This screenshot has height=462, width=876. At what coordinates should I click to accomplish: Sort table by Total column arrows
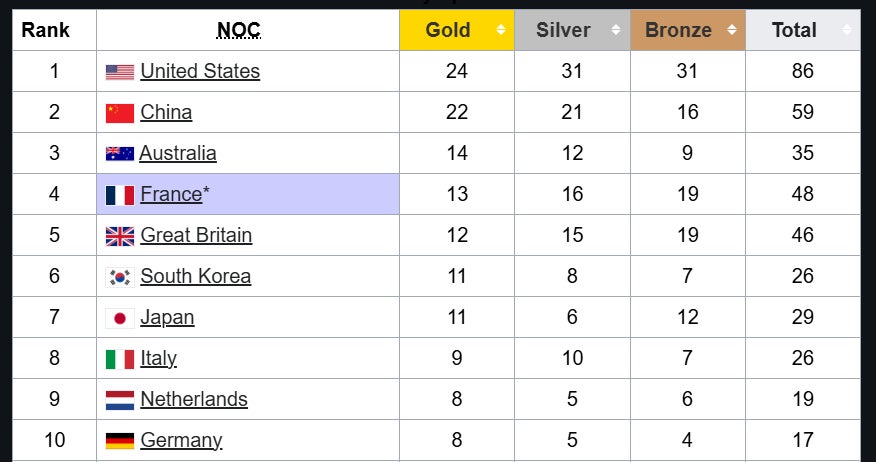pos(846,30)
